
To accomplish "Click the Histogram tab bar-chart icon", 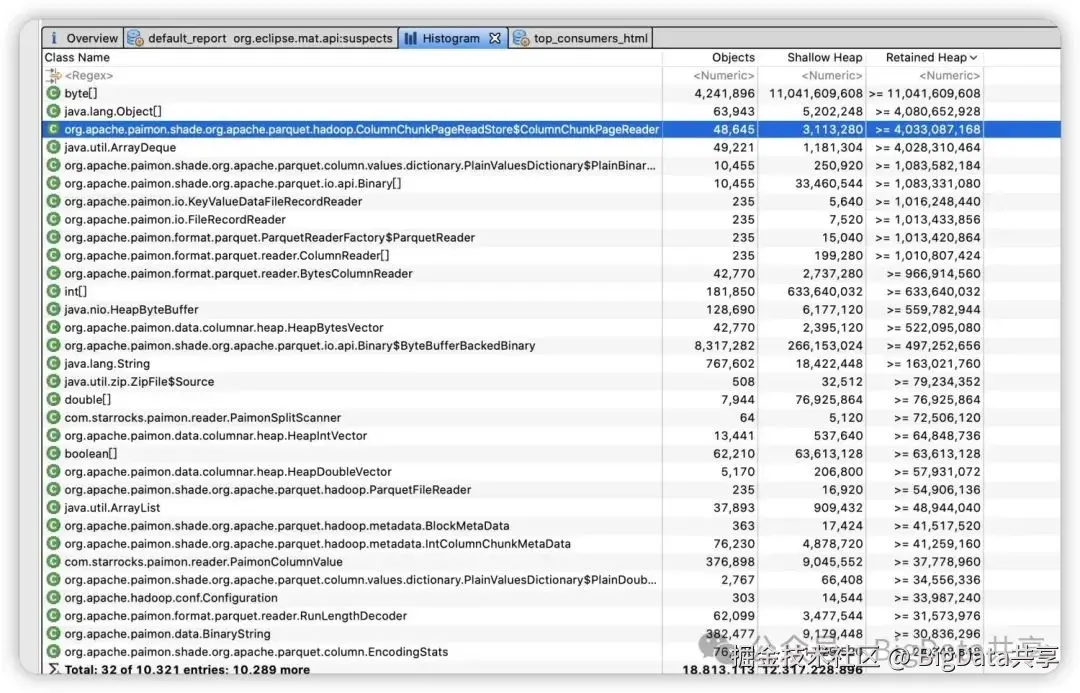I will [411, 39].
